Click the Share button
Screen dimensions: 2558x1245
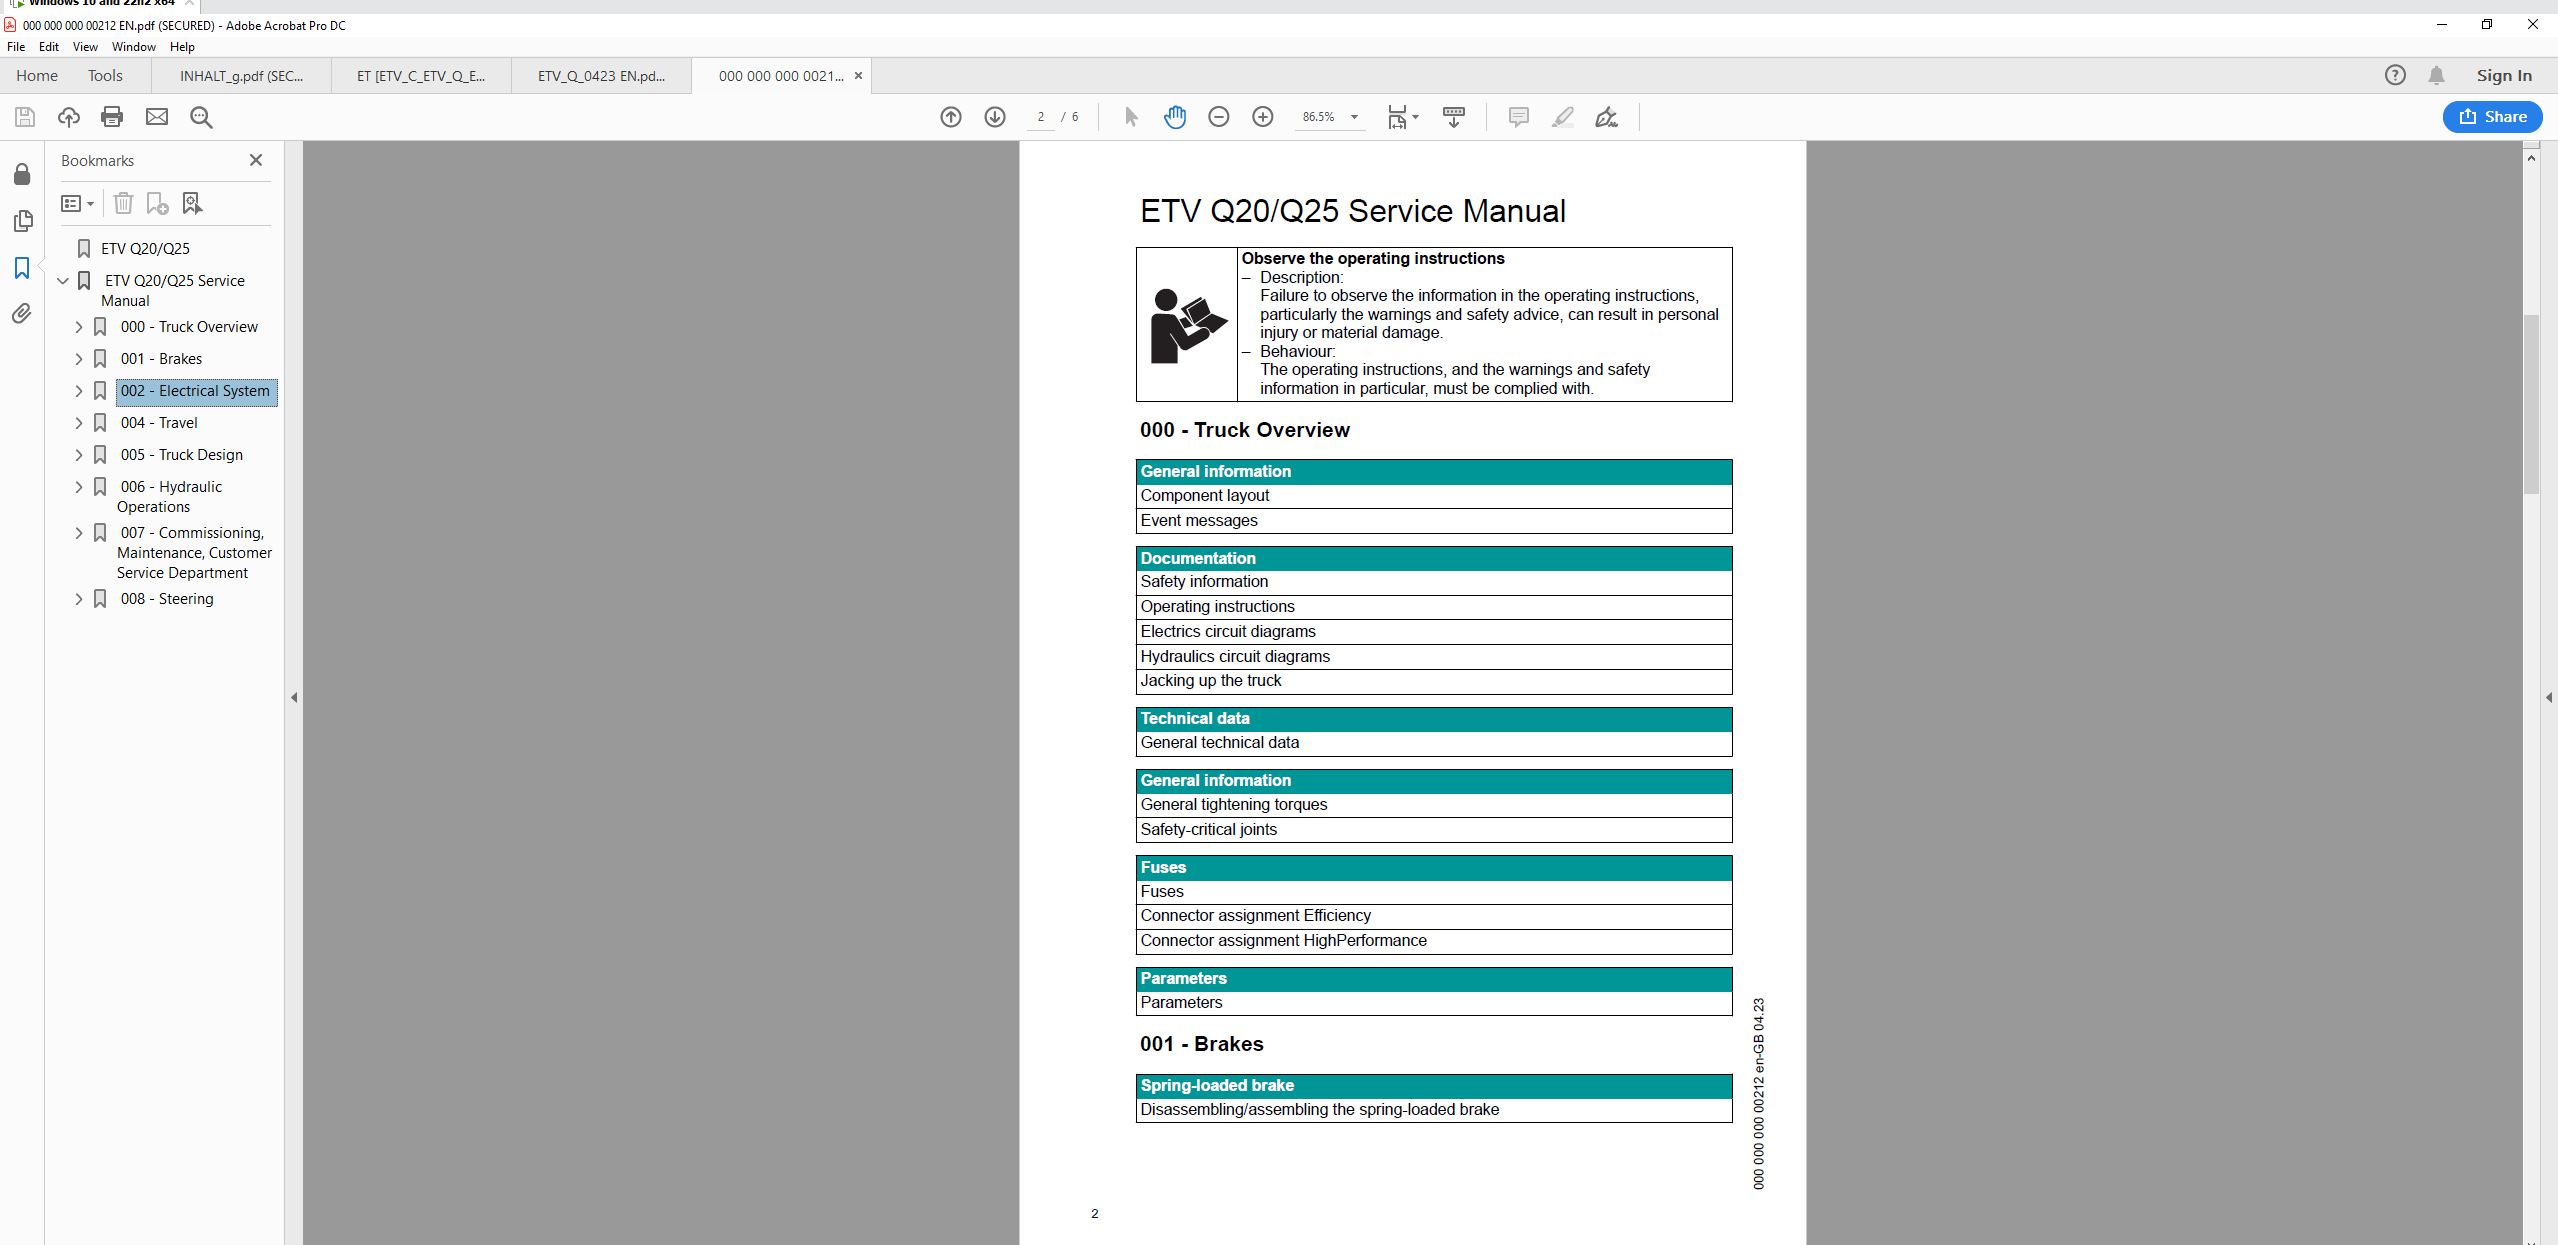tap(2492, 117)
